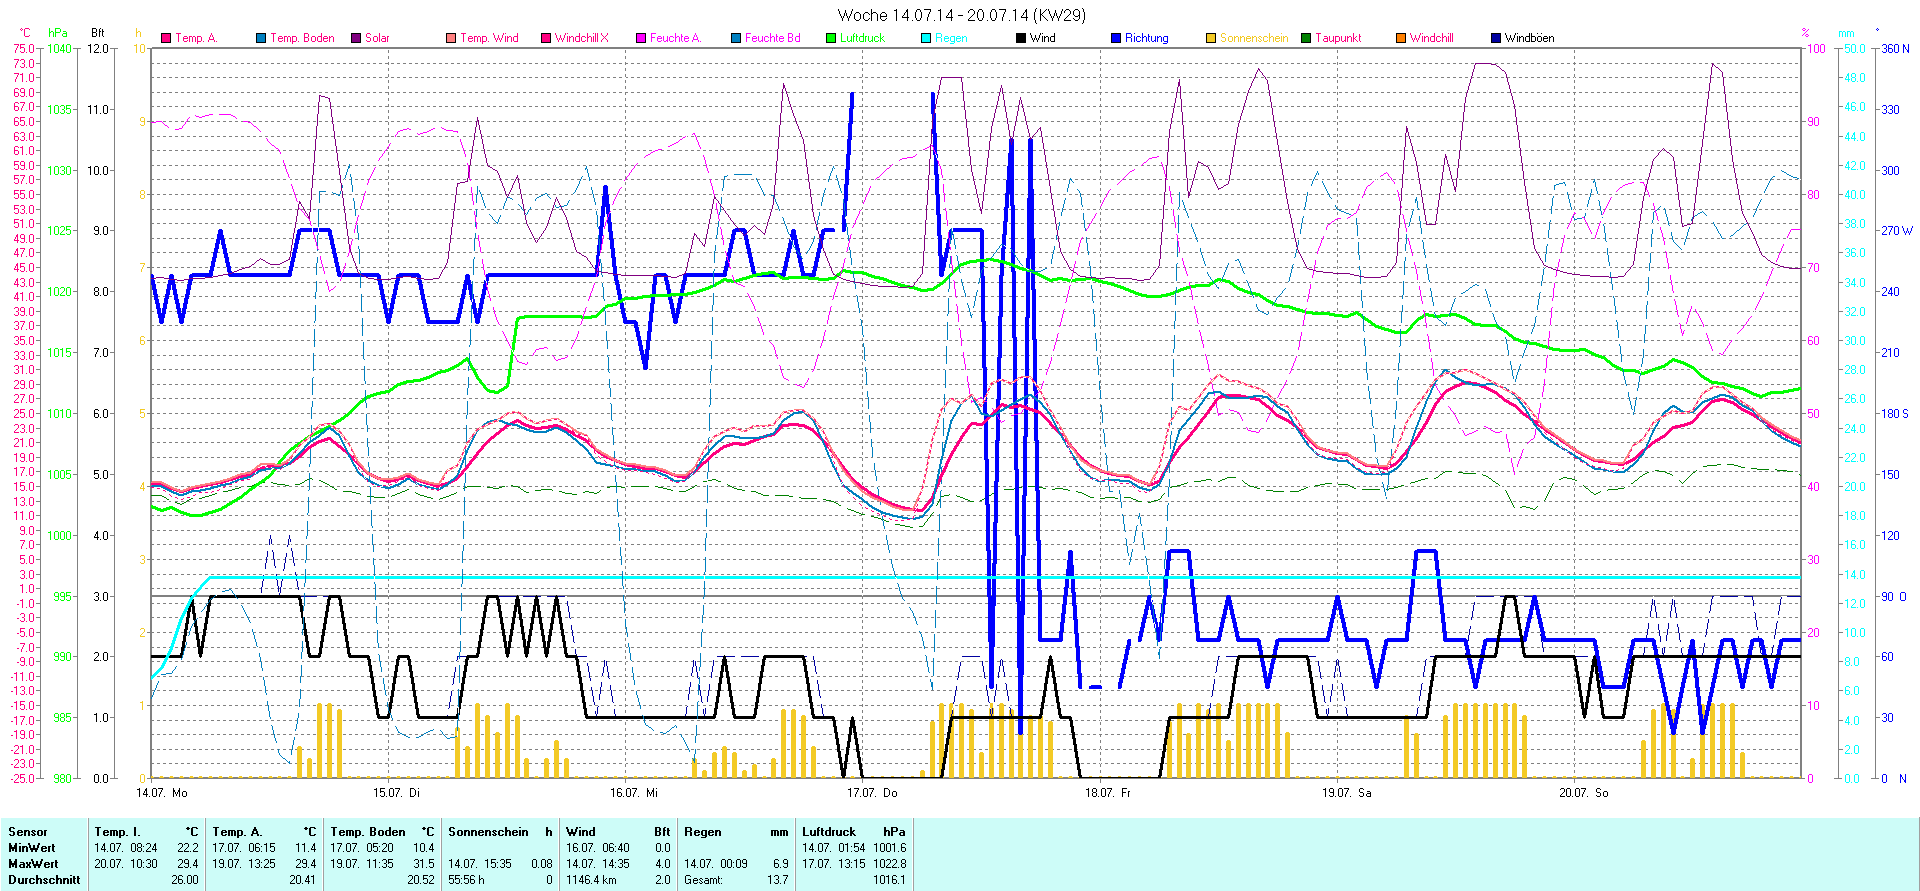Click the cyan Regen legend marker
Image resolution: width=1920 pixels, height=891 pixels.
tap(926, 38)
